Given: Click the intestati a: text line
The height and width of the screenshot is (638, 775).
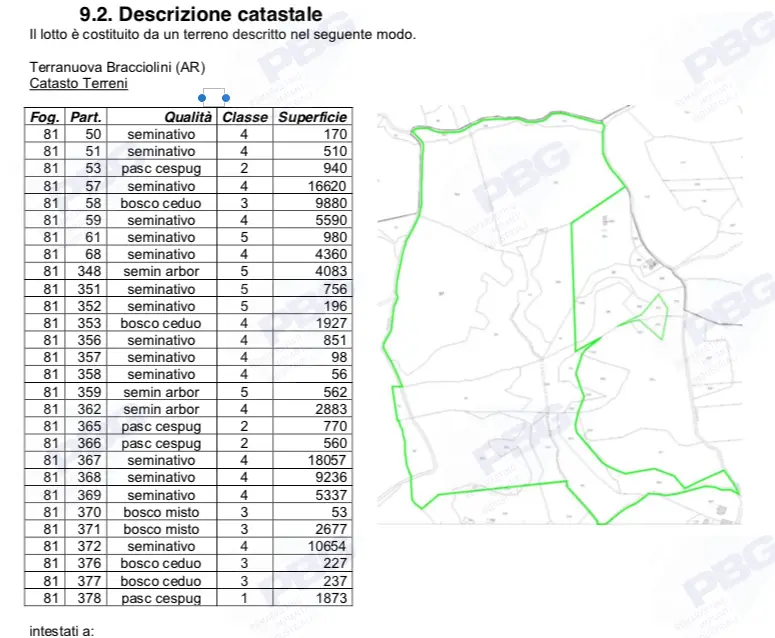Looking at the screenshot, I should click(61, 631).
